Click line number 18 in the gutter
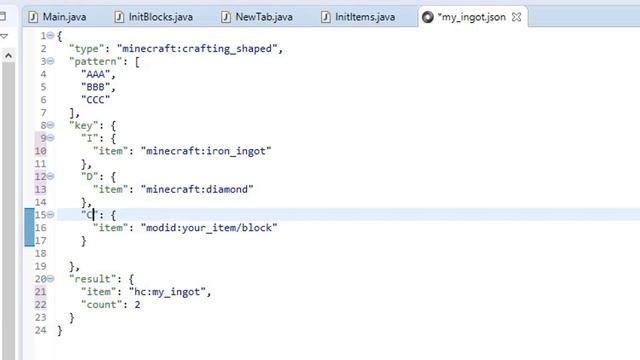640x360 pixels. pyautogui.click(x=40, y=253)
